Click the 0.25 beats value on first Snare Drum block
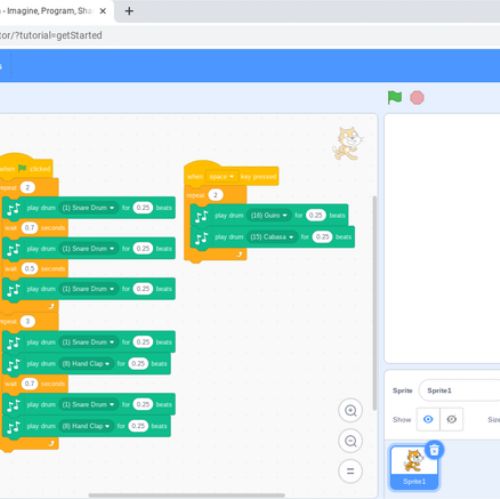 click(x=143, y=208)
